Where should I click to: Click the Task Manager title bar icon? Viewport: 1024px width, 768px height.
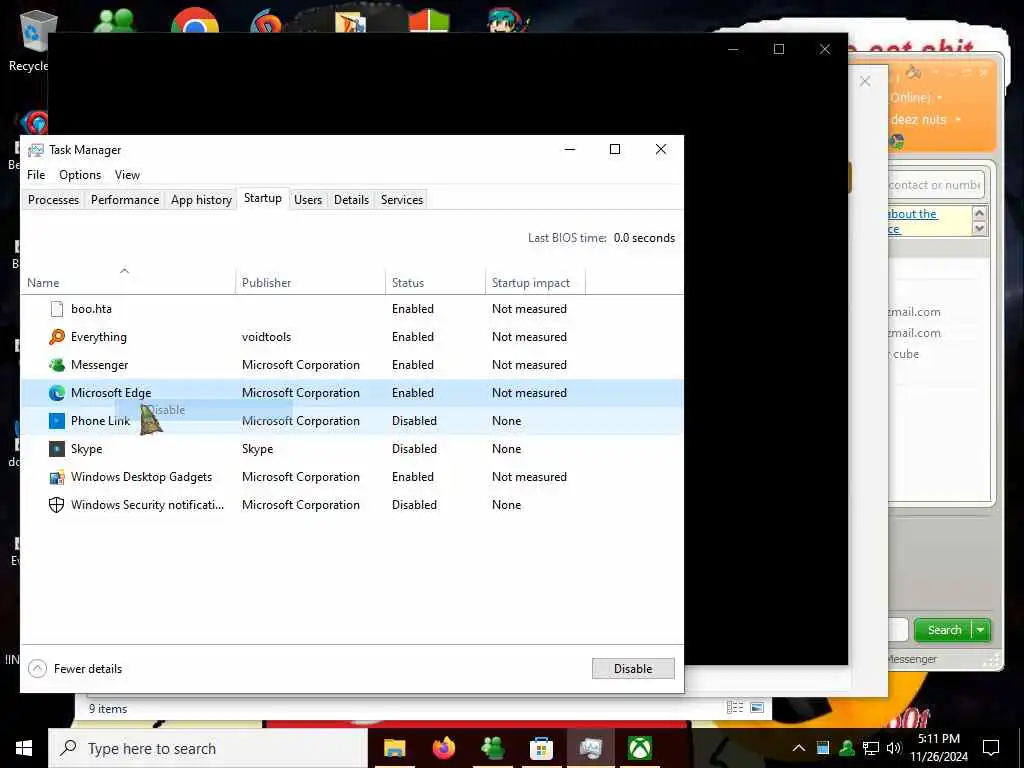tap(35, 150)
